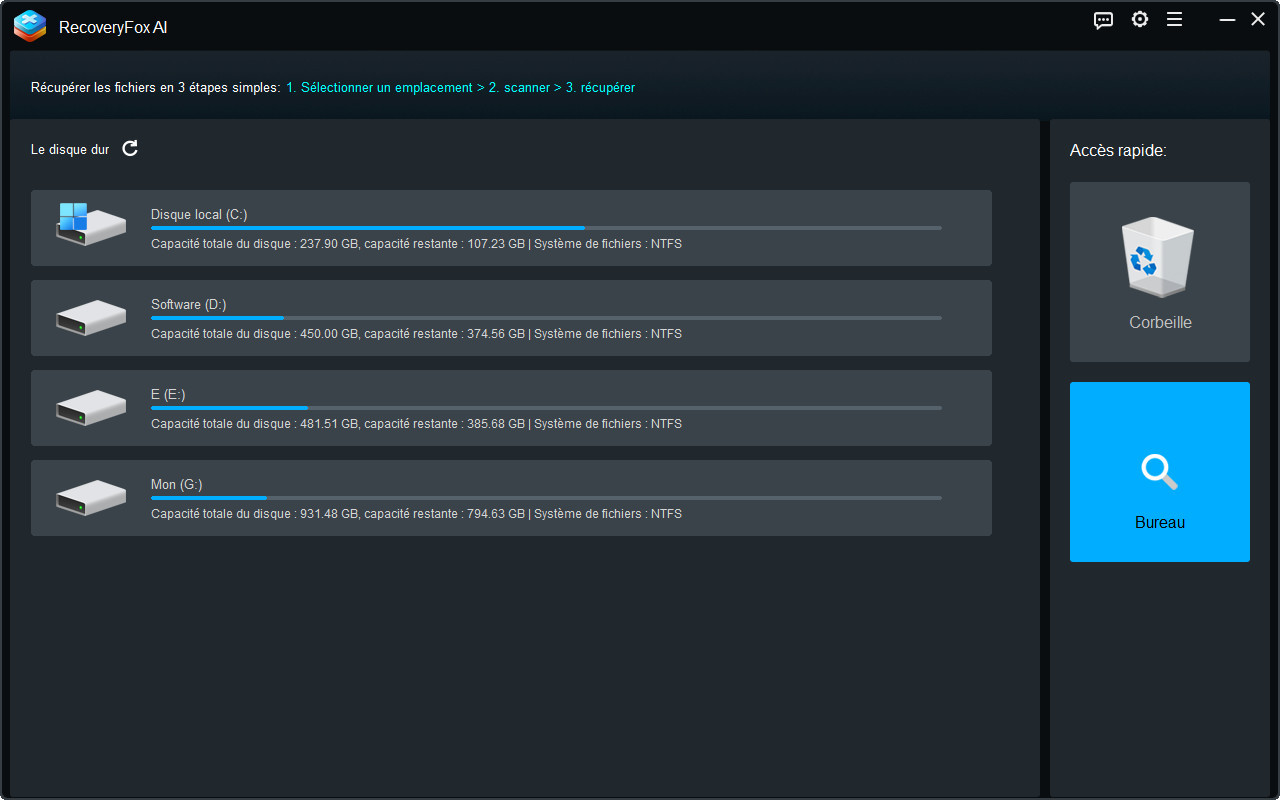Image resolution: width=1280 pixels, height=800 pixels.
Task: Click the '3. récupérer' step text
Action: [600, 88]
